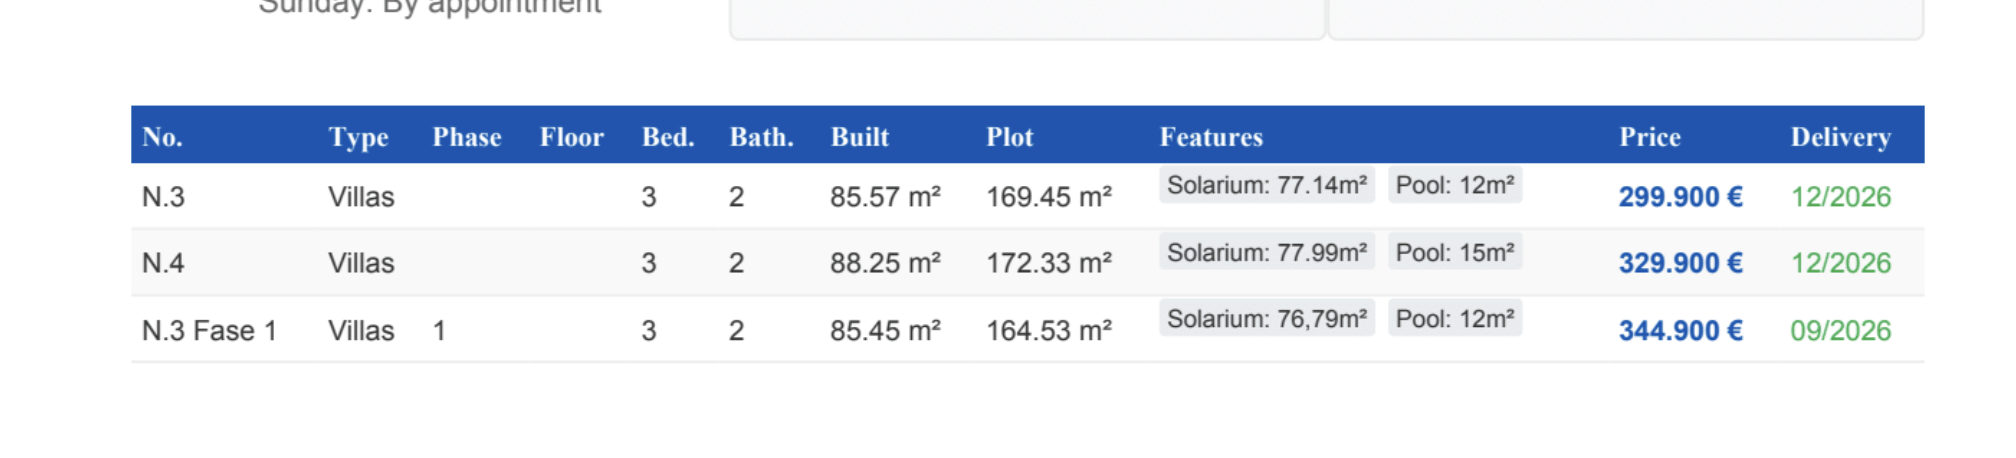
Task: Click the Bed. column header
Action: click(667, 137)
